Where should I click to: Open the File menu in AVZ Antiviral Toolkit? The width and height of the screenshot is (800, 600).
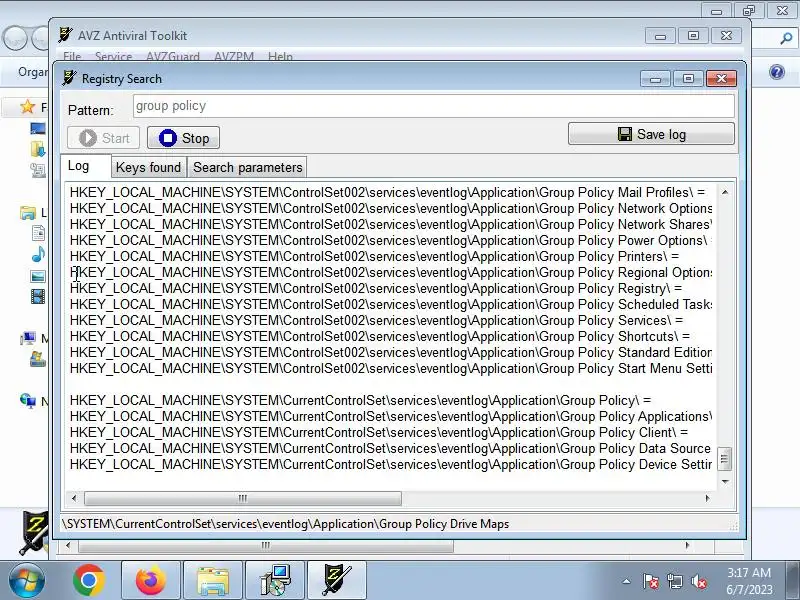tap(72, 56)
